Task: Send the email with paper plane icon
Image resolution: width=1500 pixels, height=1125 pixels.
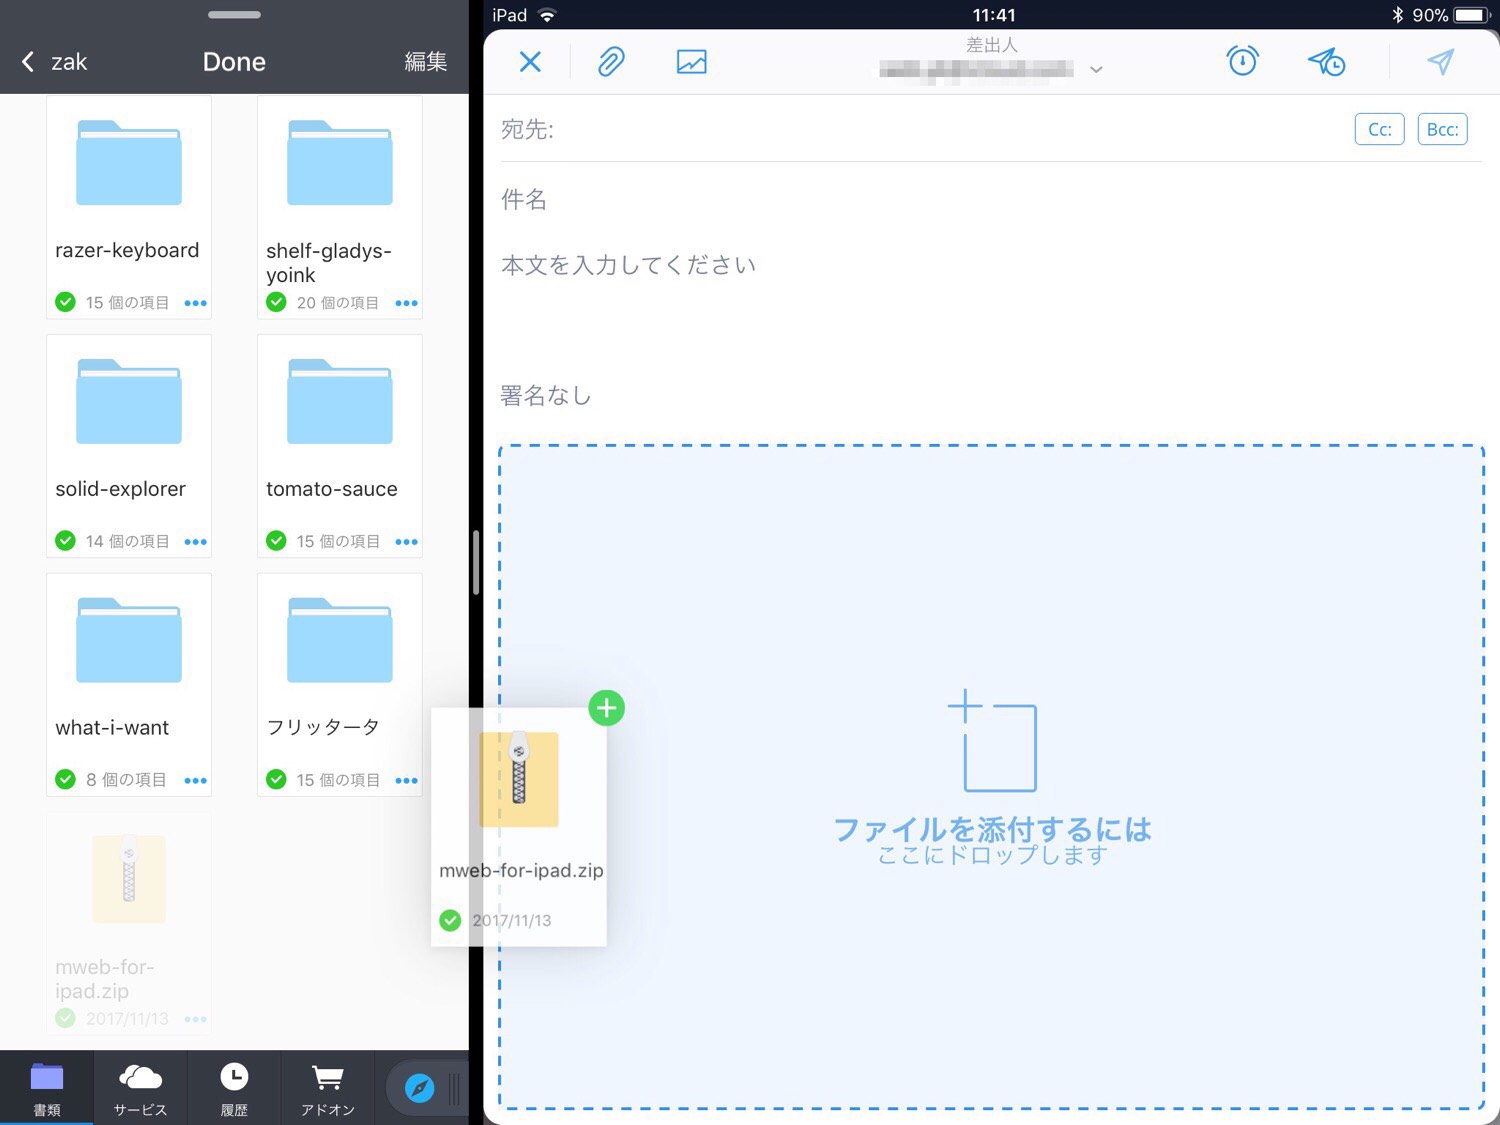Action: 1440,61
